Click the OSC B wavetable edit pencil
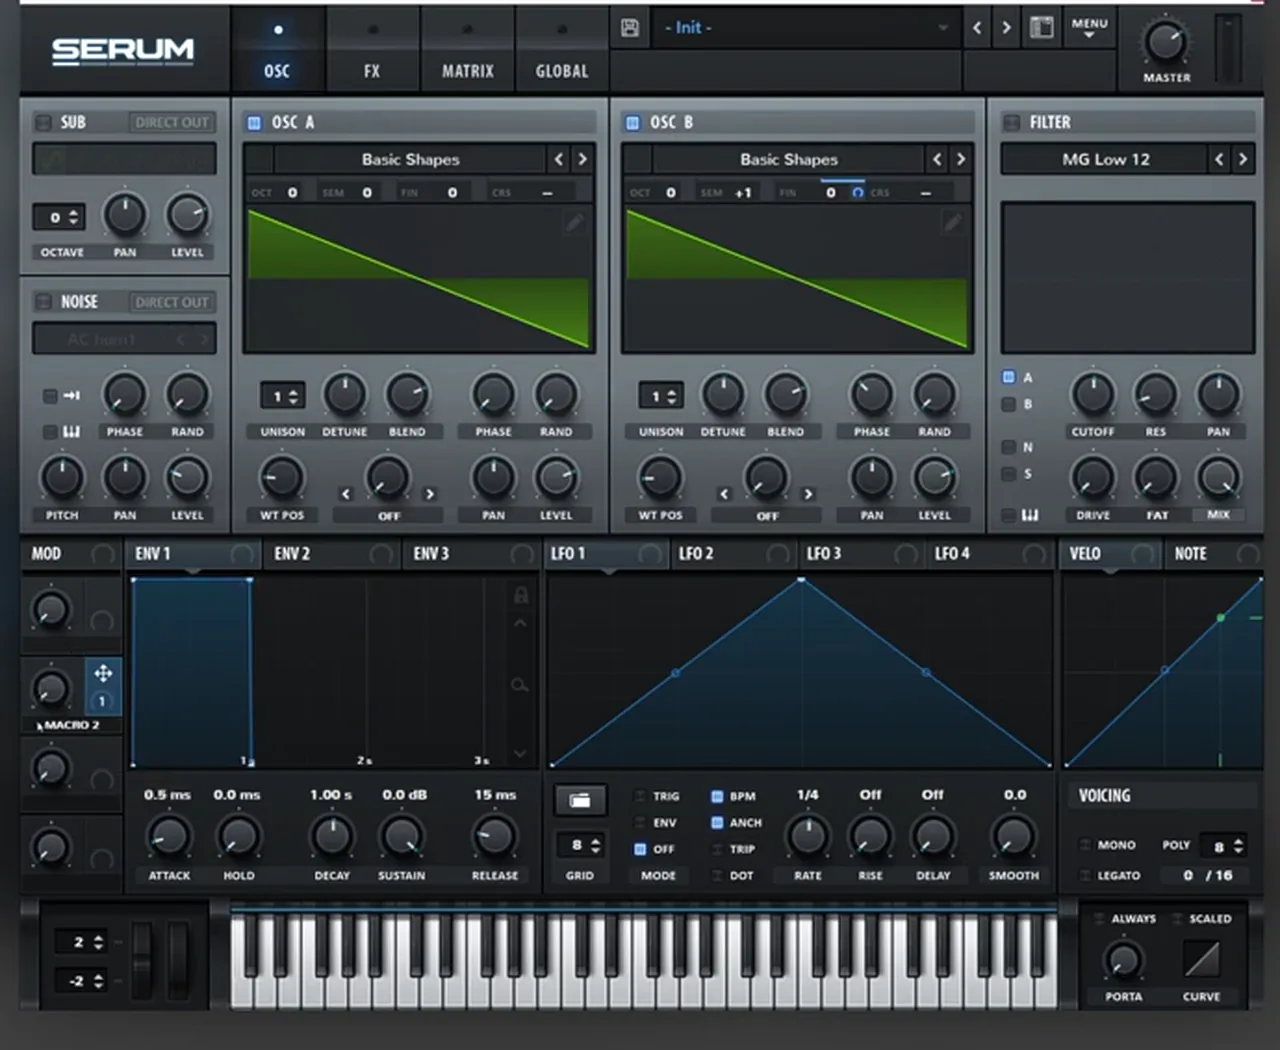The image size is (1280, 1050). (x=952, y=223)
